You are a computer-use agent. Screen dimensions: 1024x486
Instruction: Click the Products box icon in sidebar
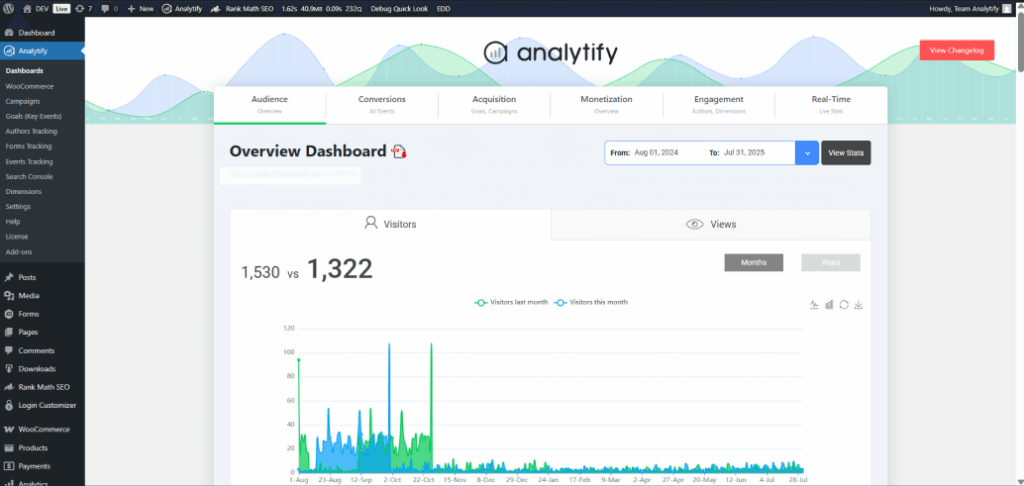point(9,448)
